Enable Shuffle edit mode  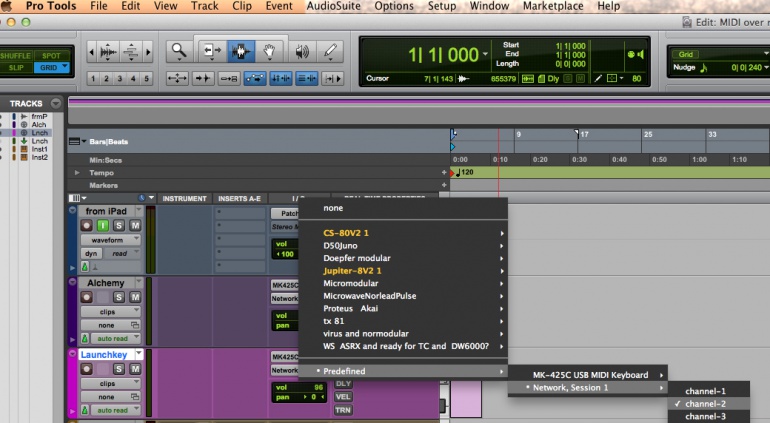16,56
